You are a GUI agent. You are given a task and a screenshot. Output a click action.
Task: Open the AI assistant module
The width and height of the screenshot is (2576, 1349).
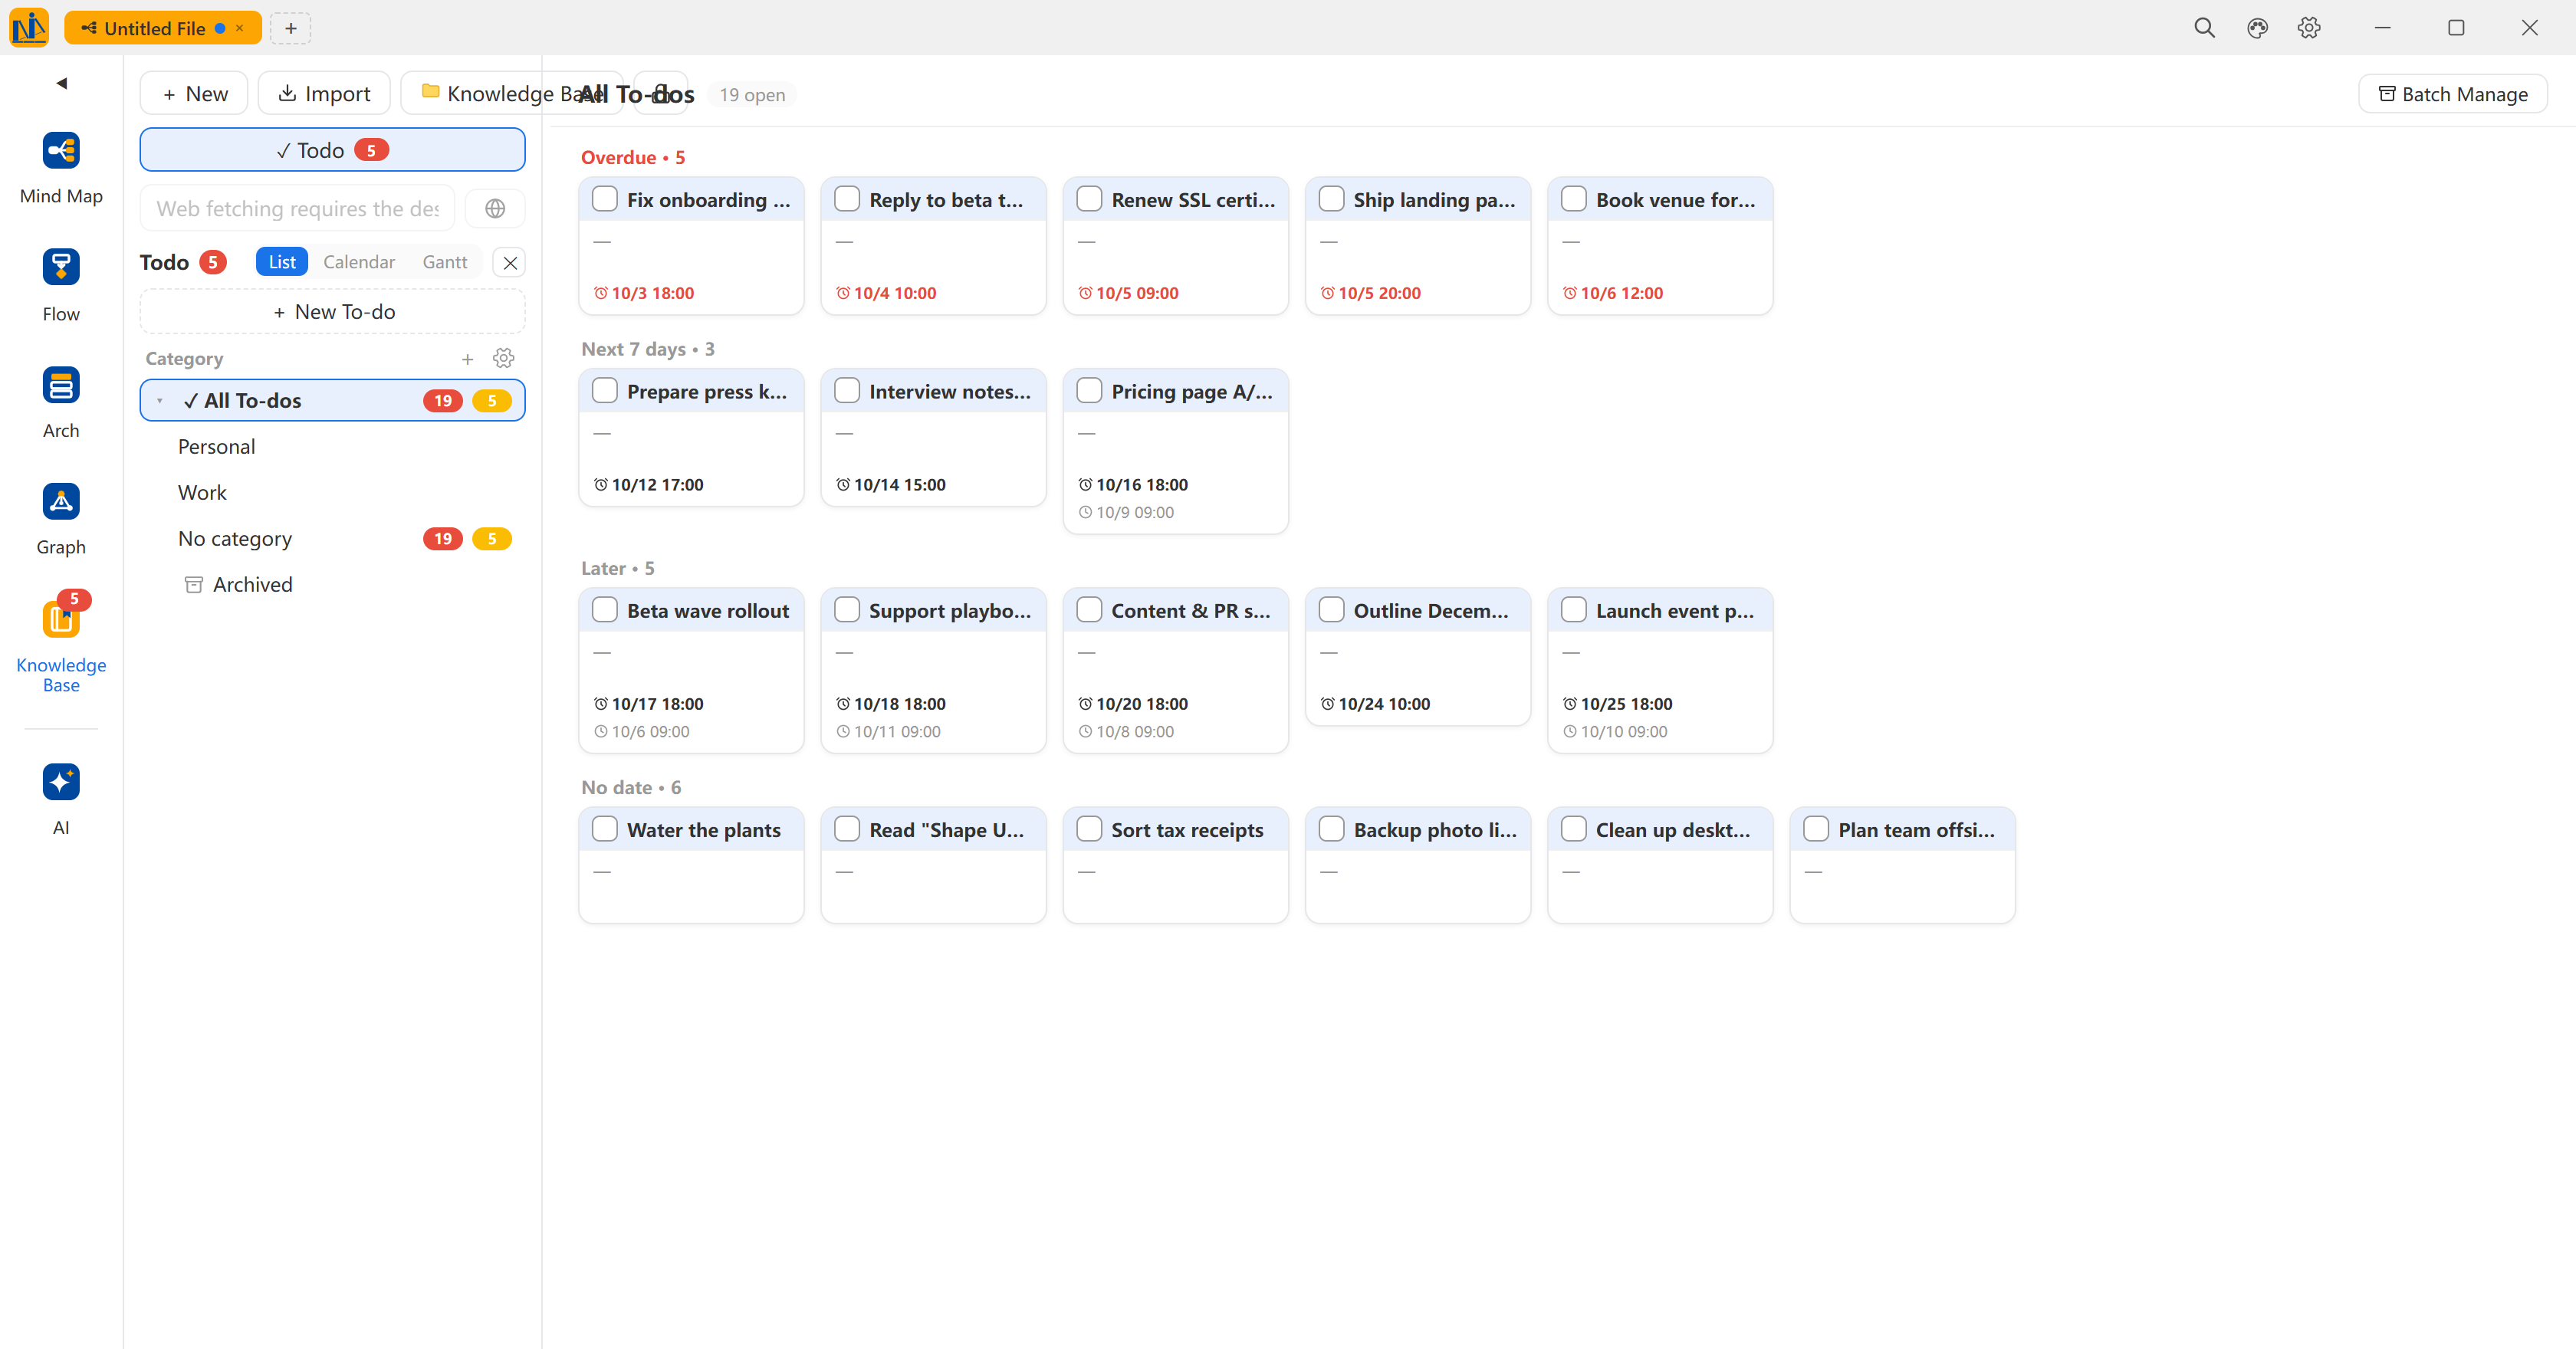tap(61, 799)
